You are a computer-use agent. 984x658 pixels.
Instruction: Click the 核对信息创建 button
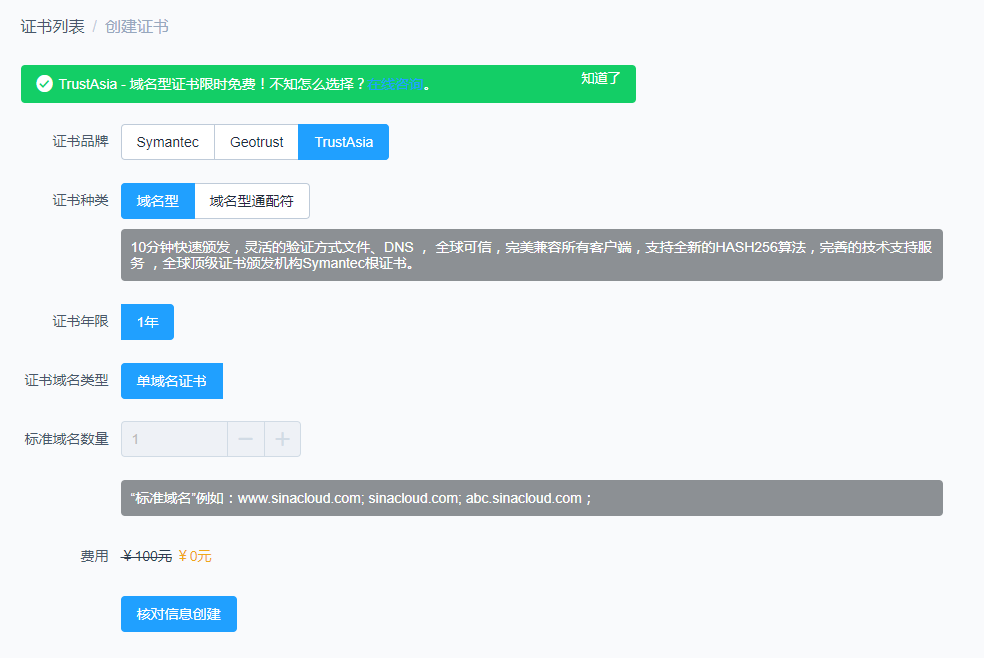(x=179, y=614)
